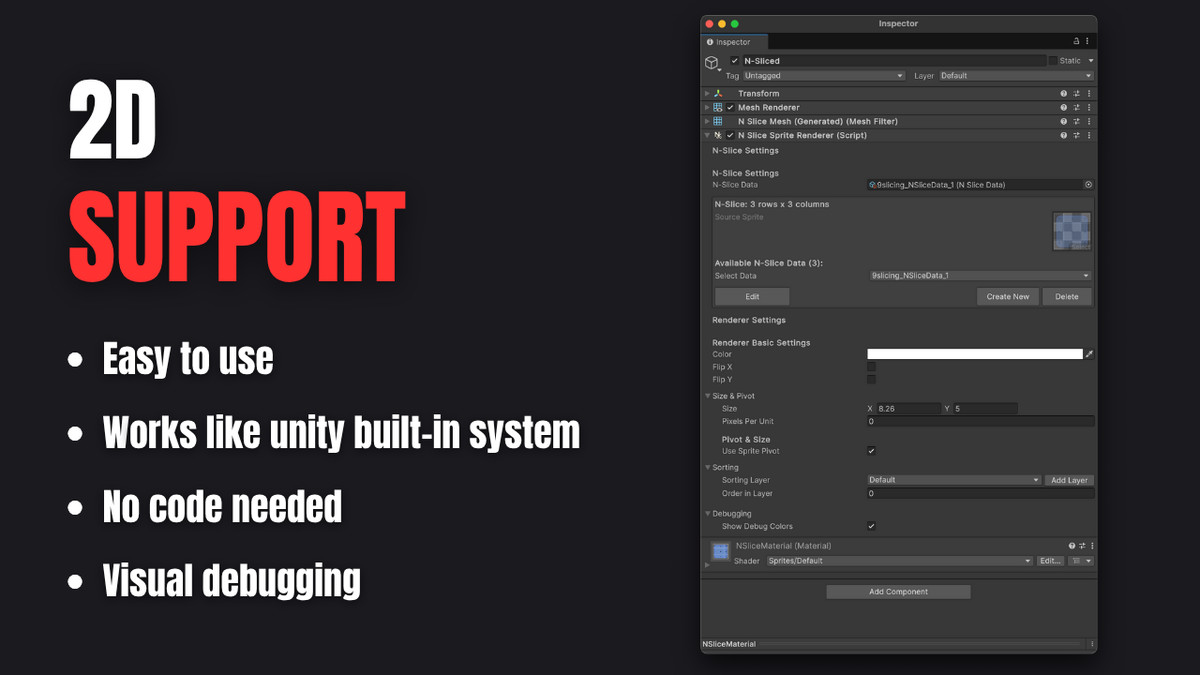Collapse the Sorting foldout
The width and height of the screenshot is (1200, 675).
pos(708,467)
